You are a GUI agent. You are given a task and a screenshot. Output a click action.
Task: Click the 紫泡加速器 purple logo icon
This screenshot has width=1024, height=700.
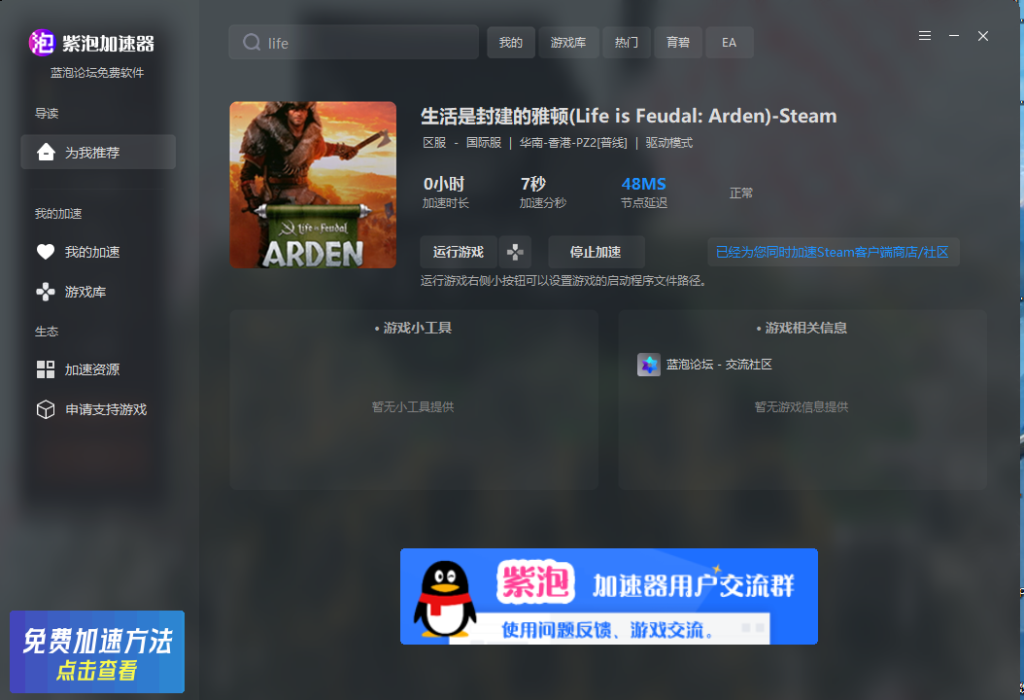tap(42, 43)
